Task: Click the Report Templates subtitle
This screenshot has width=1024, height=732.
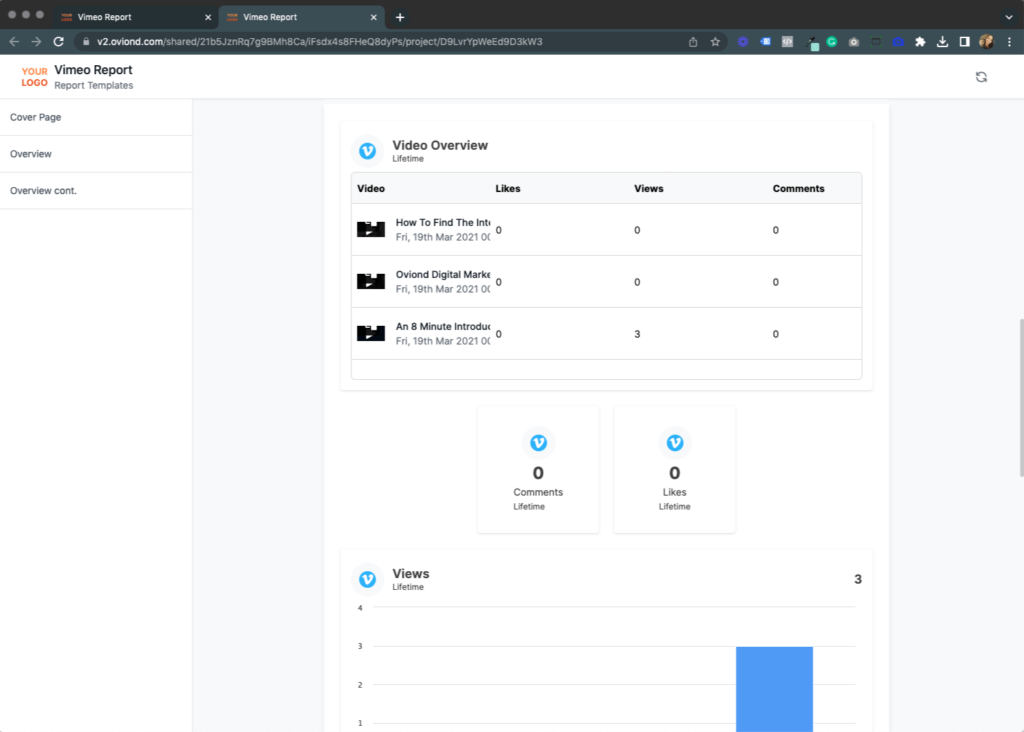Action: click(93, 86)
